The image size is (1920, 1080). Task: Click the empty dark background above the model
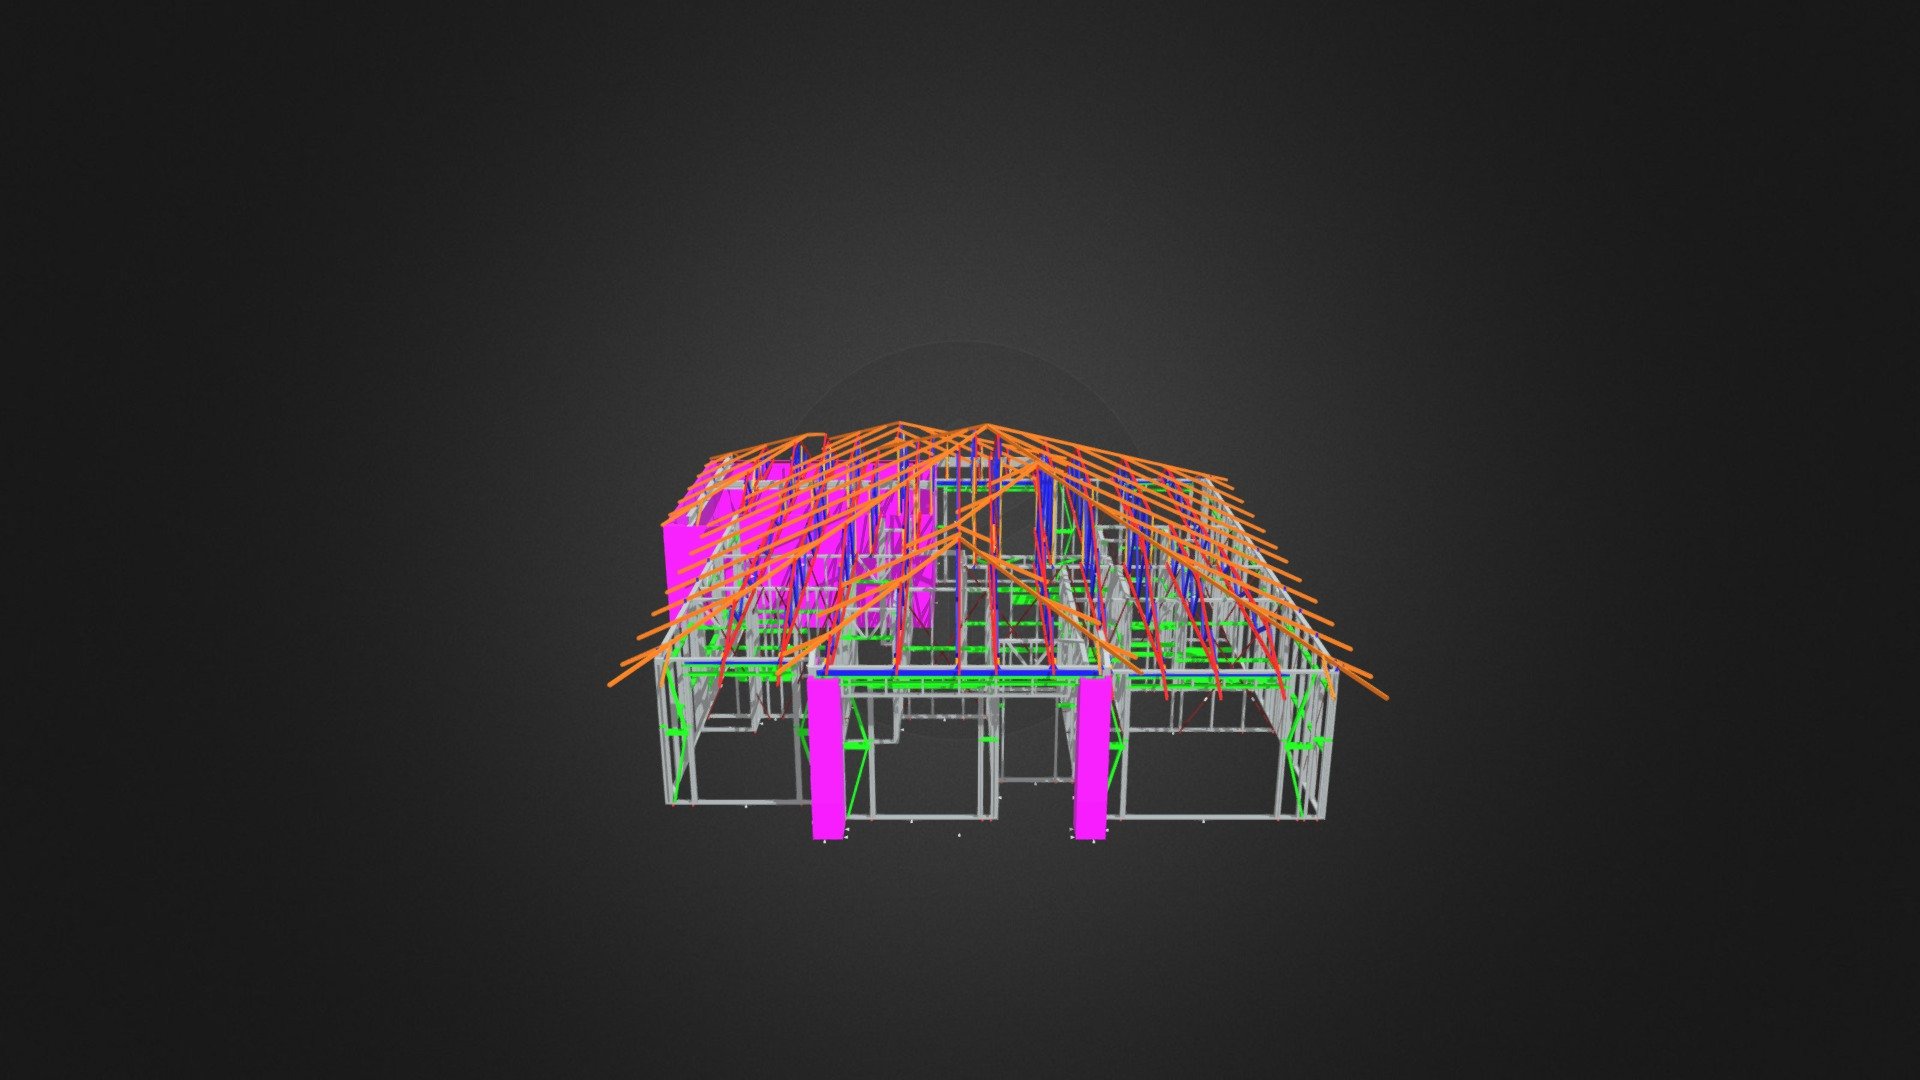point(960,200)
